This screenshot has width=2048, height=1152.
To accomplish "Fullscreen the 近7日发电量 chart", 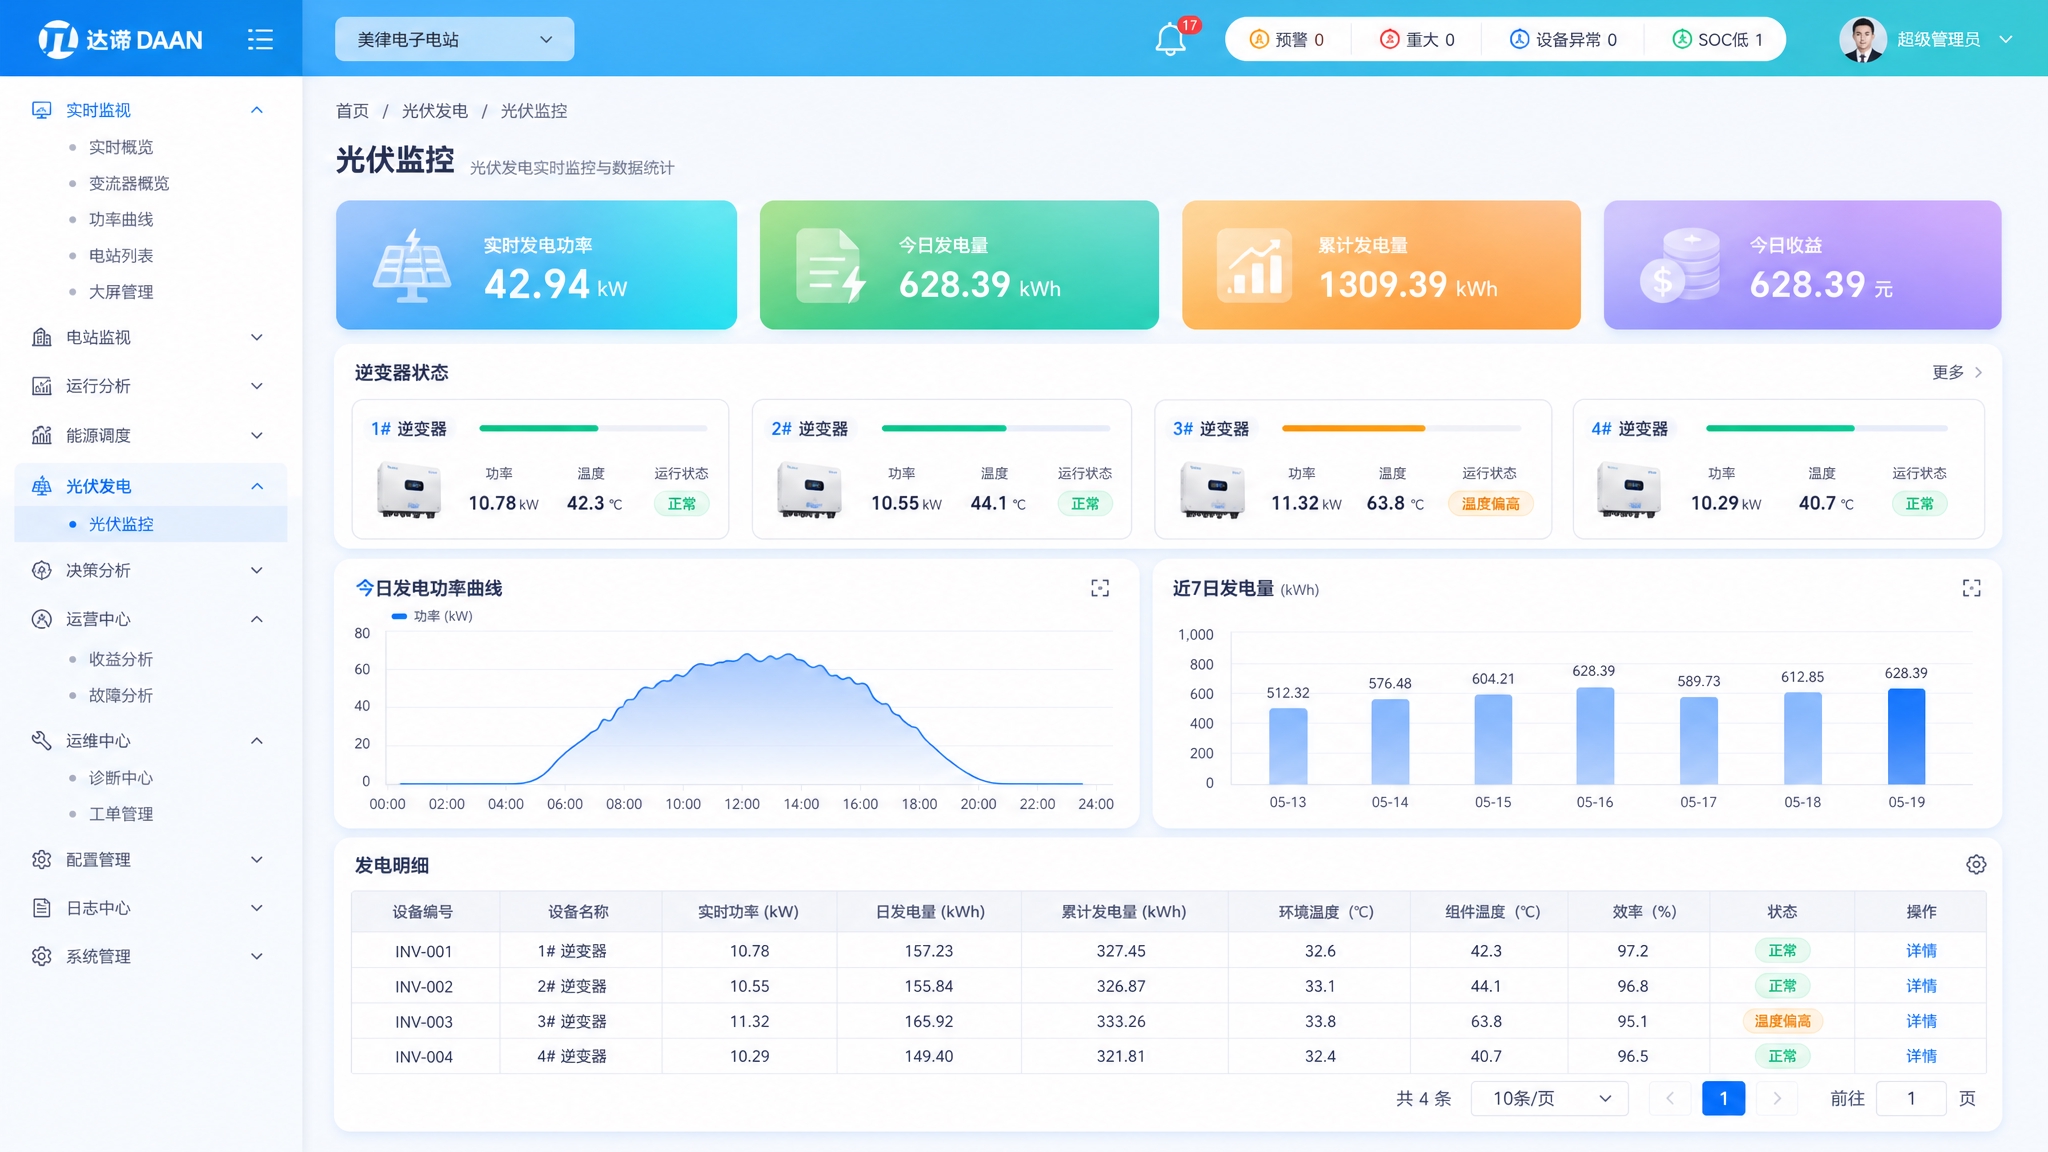I will (x=1971, y=588).
